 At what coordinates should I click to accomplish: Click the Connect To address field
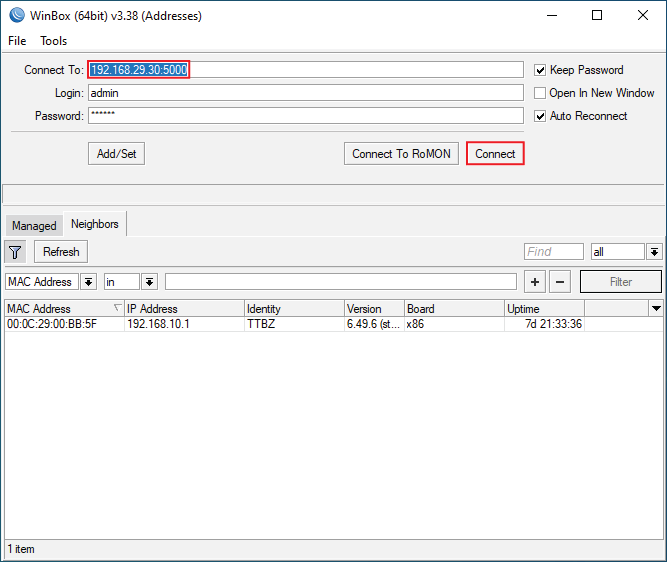pyautogui.click(x=306, y=70)
